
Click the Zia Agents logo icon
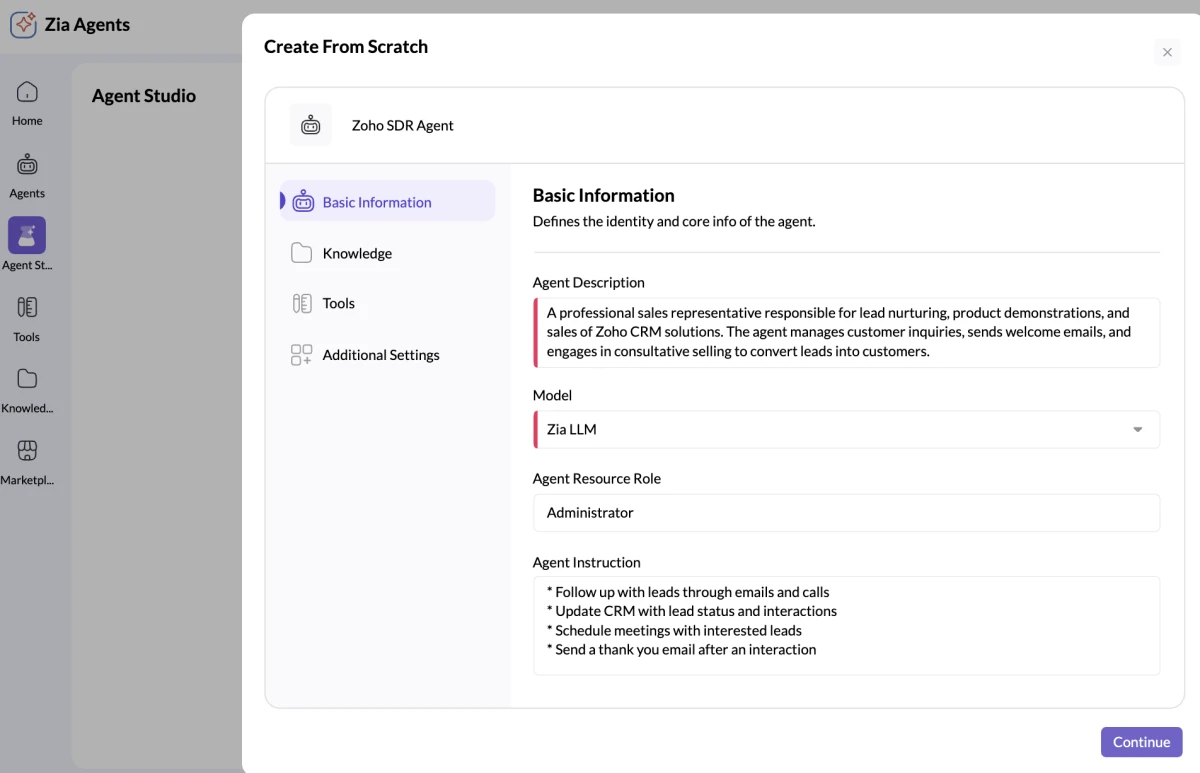(x=23, y=24)
